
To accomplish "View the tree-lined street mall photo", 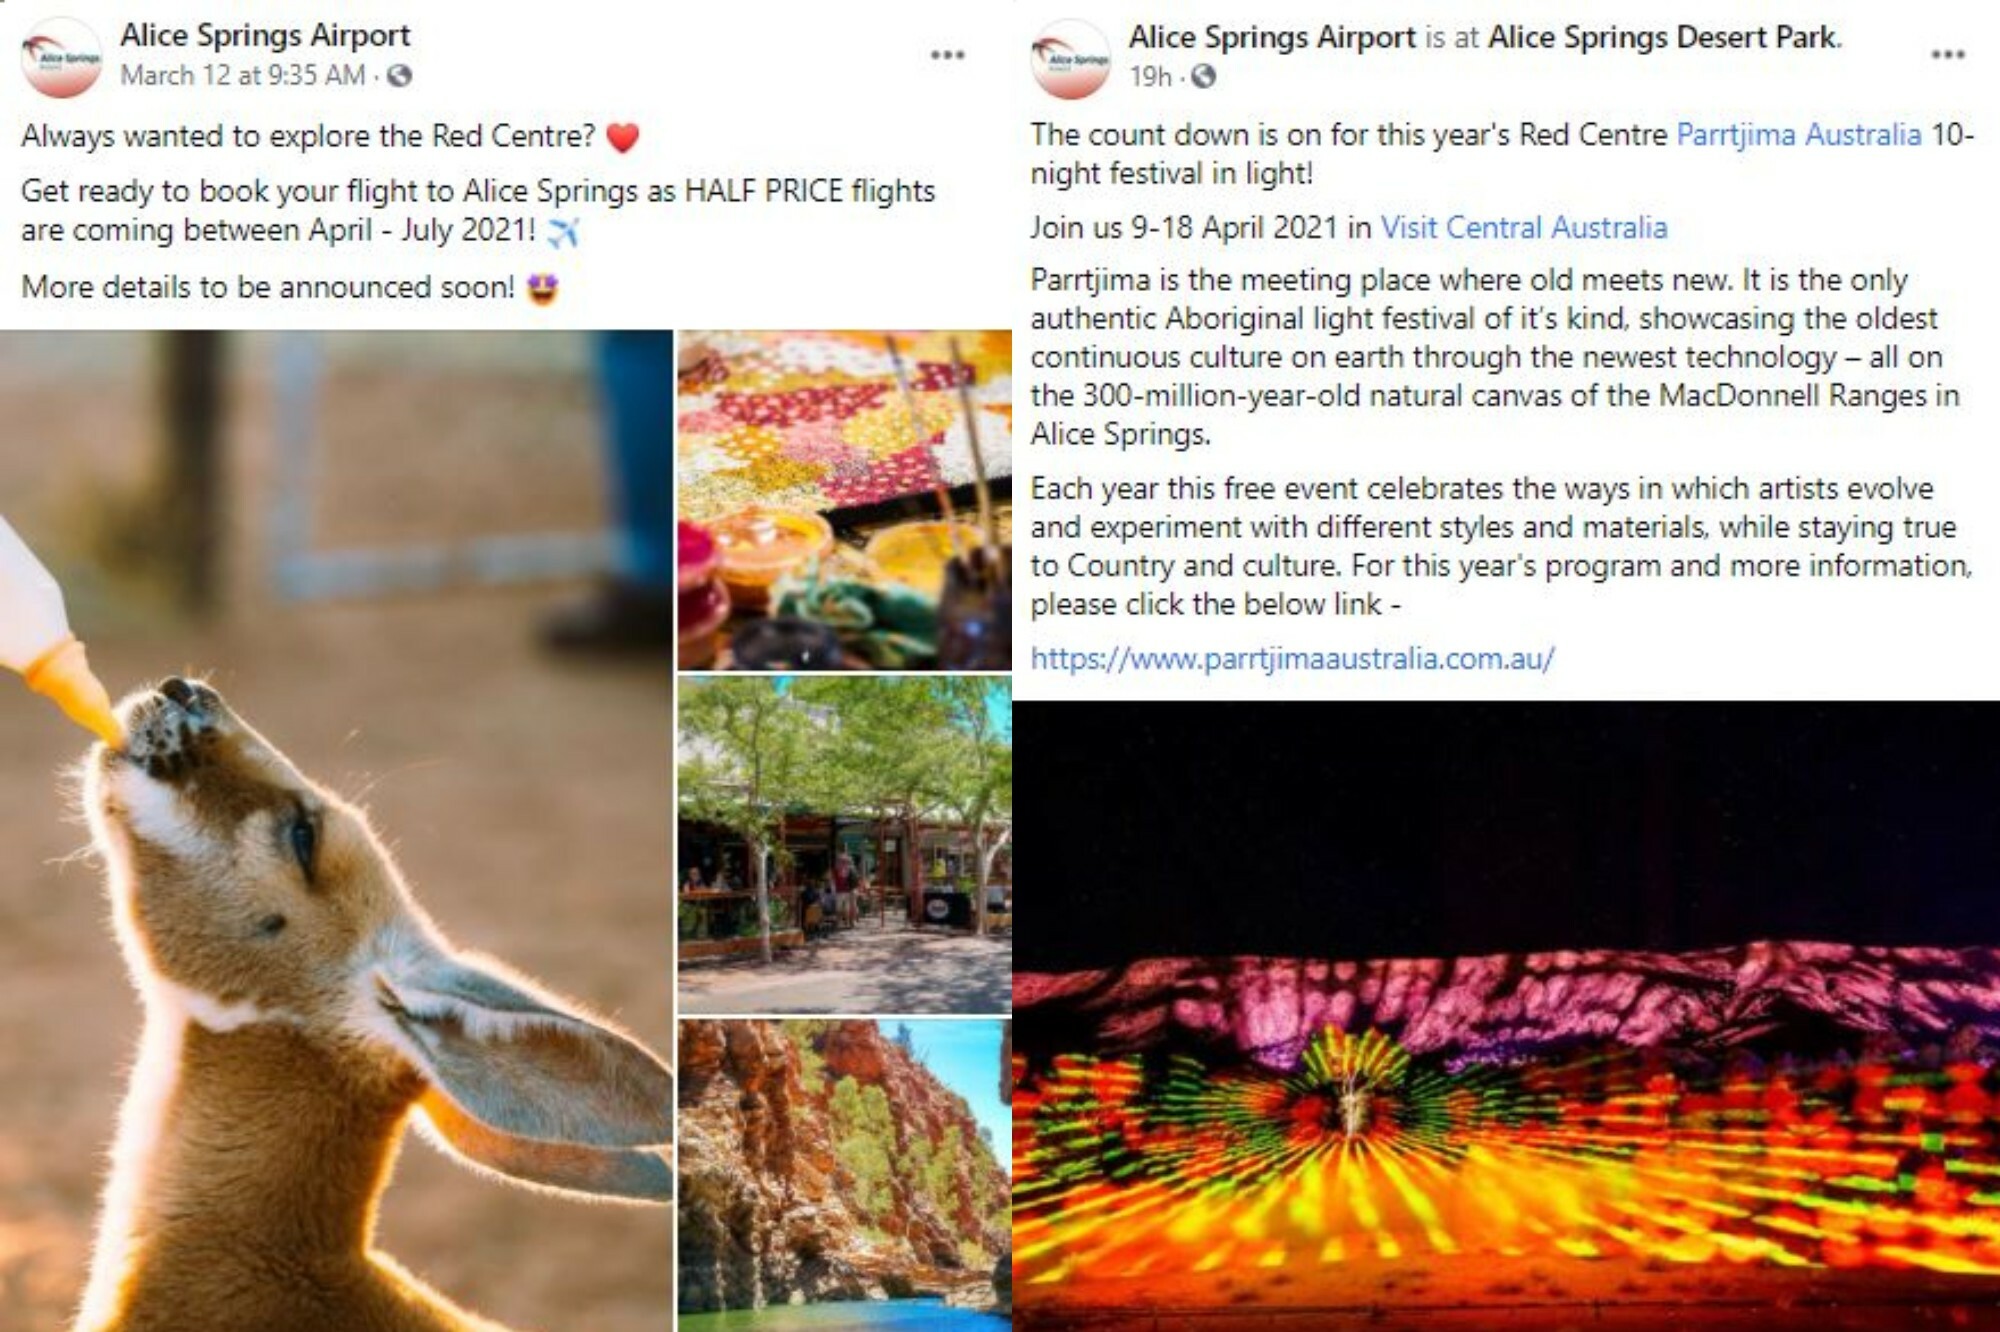I will coord(844,845).
